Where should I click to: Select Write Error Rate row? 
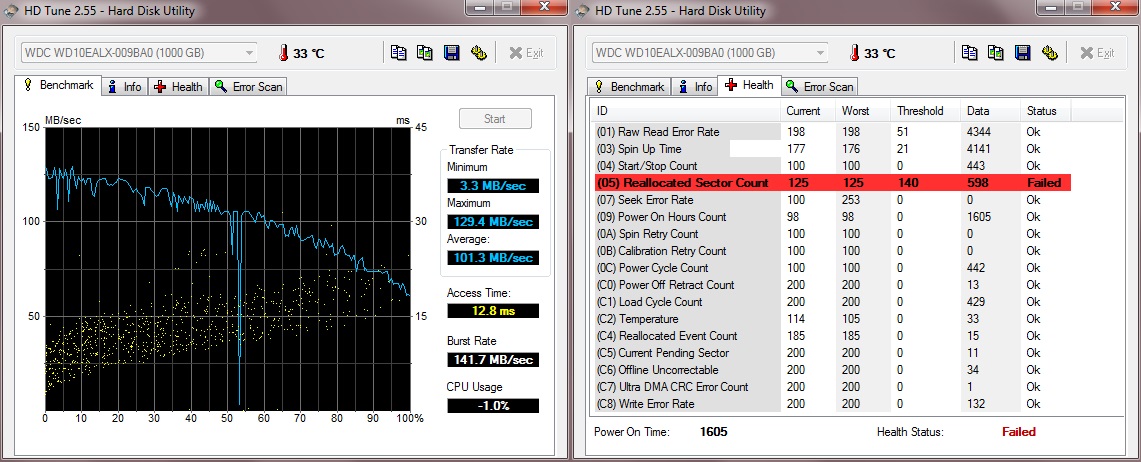point(832,404)
